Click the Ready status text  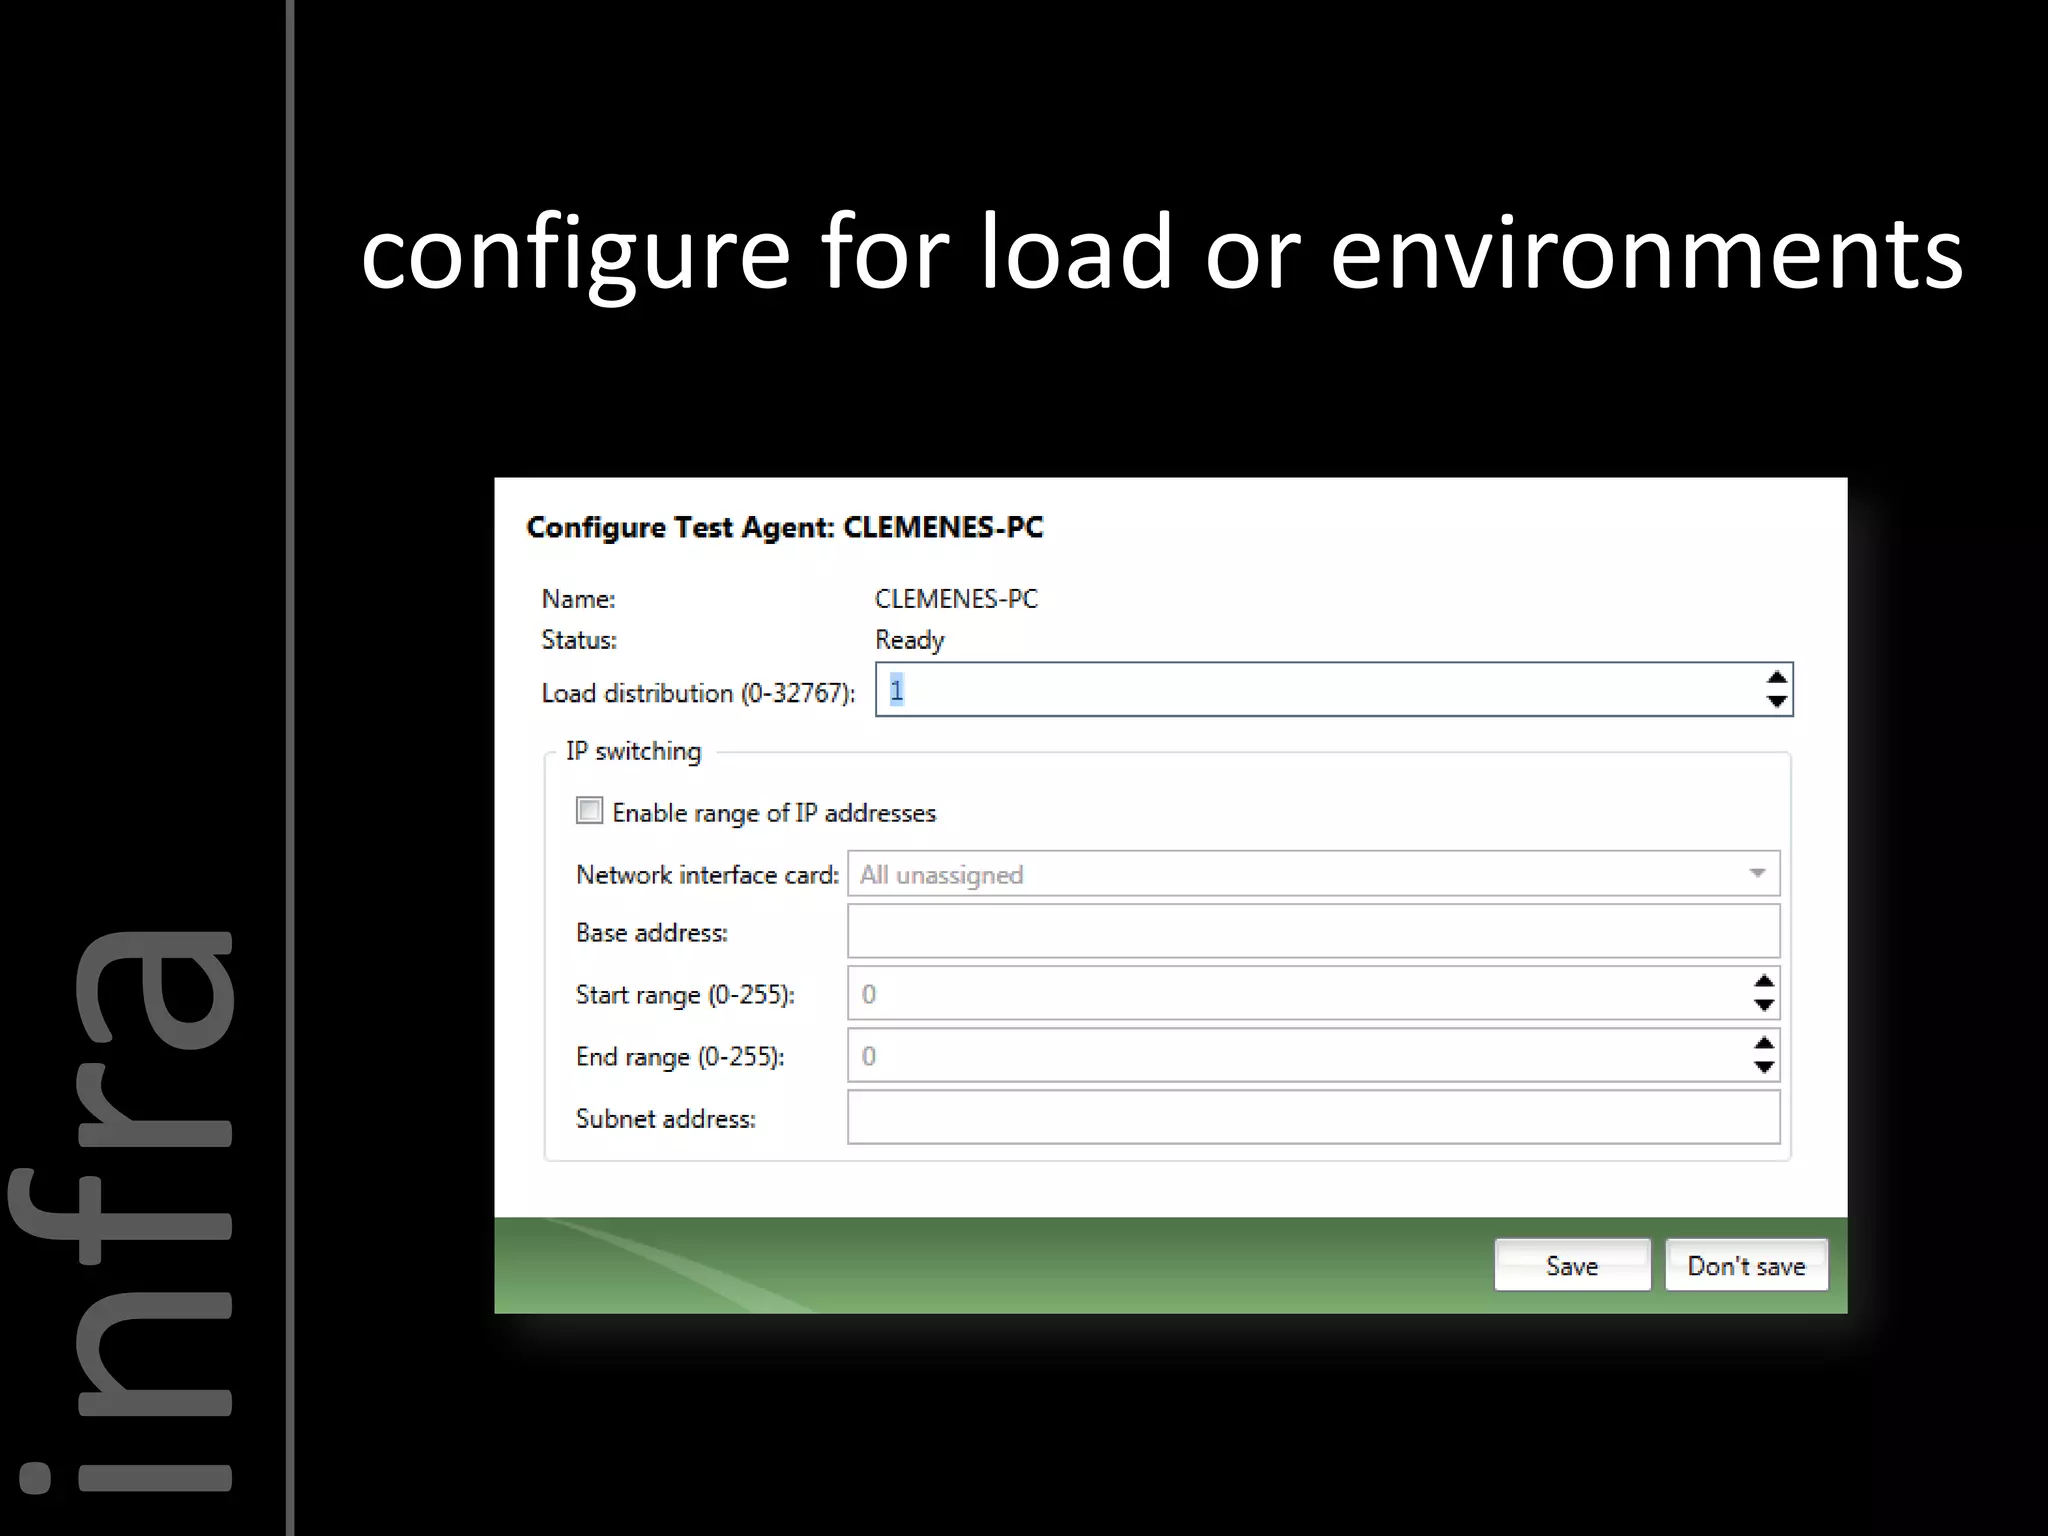(909, 640)
